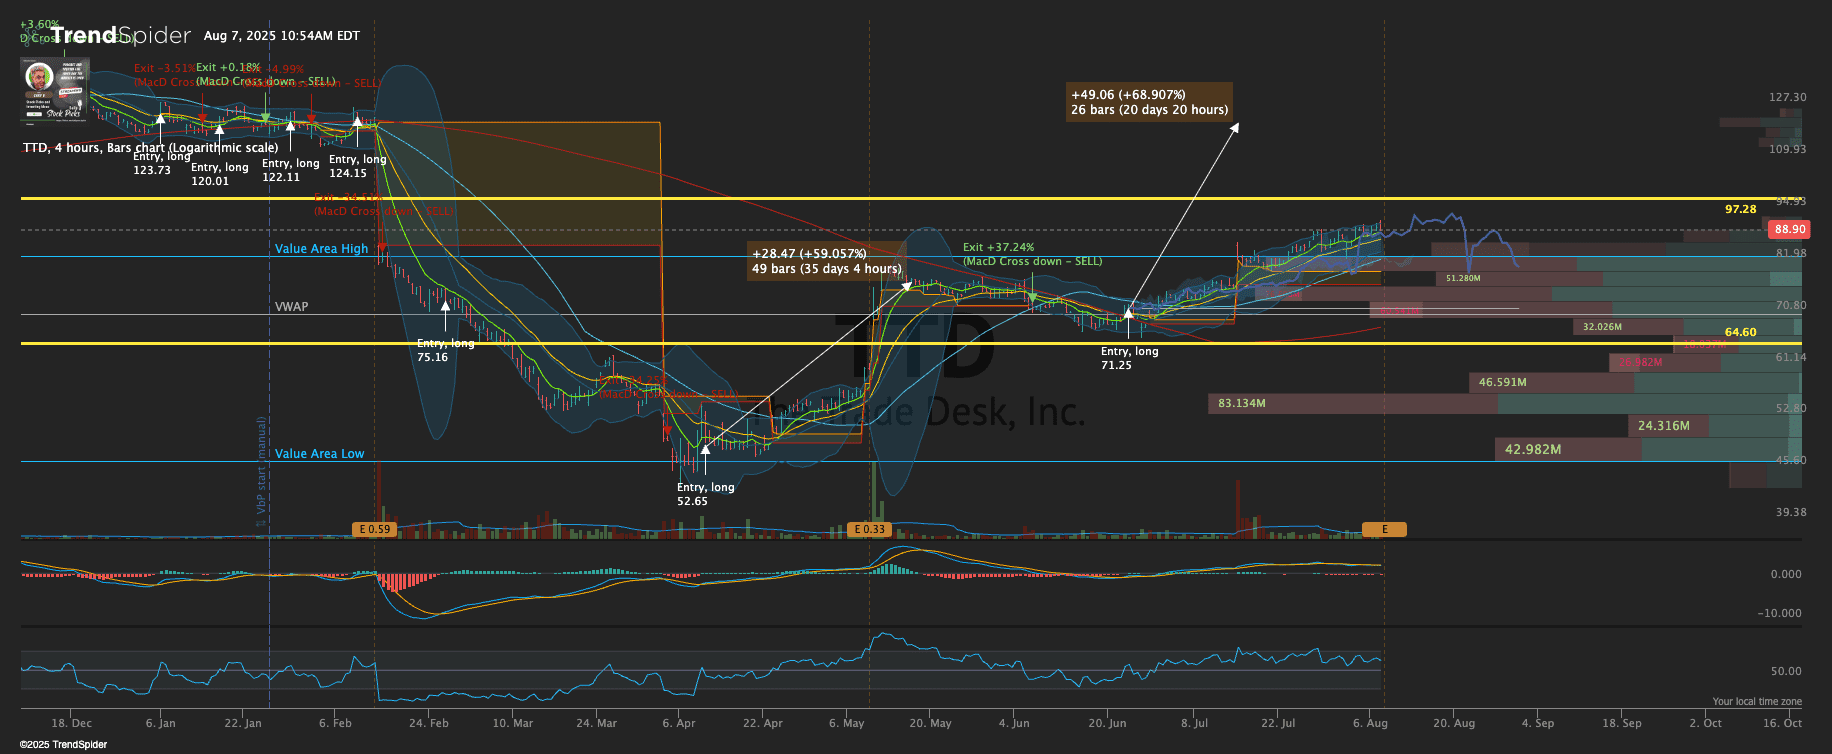Image resolution: width=1832 pixels, height=754 pixels.
Task: Click 16. Oct on the date axis
Action: tap(1782, 723)
